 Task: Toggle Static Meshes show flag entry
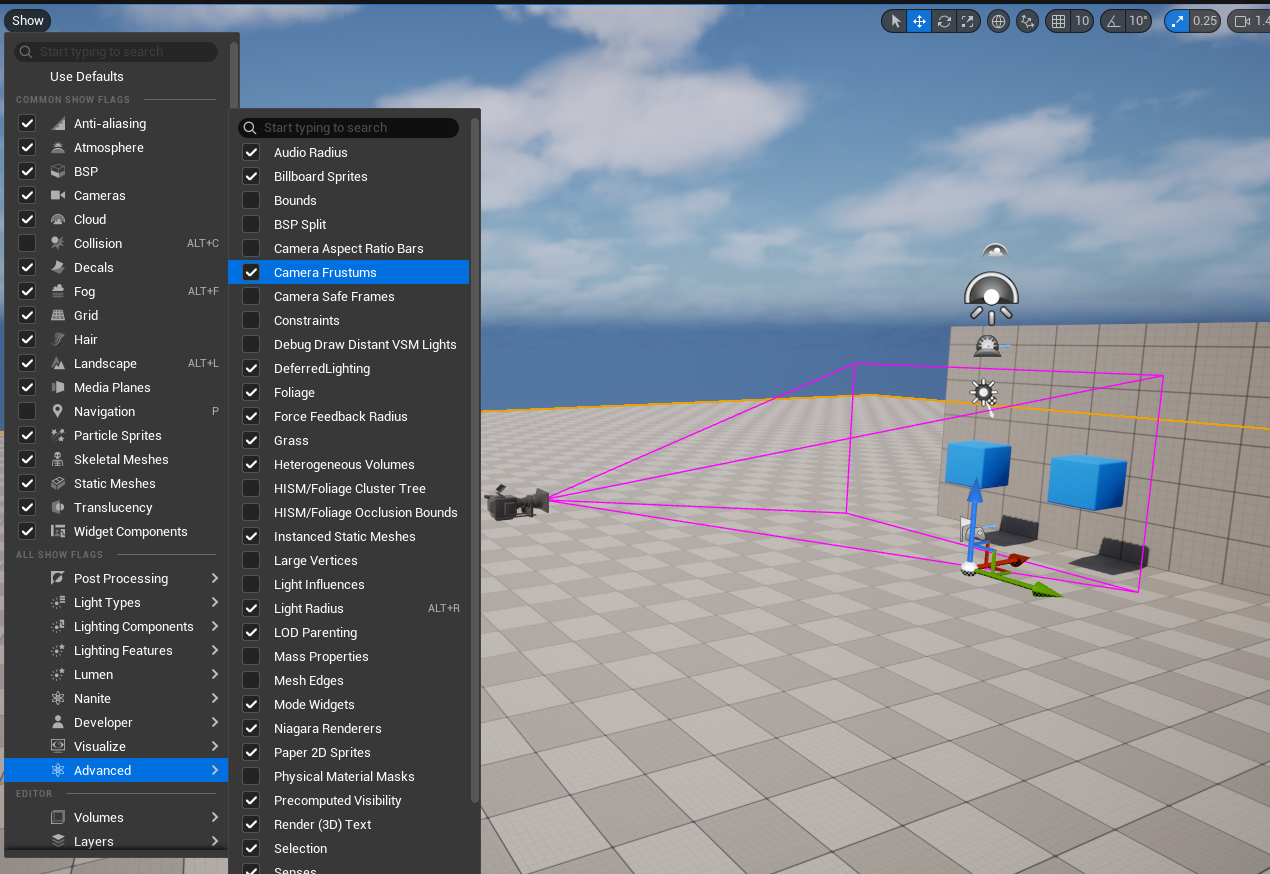point(116,483)
